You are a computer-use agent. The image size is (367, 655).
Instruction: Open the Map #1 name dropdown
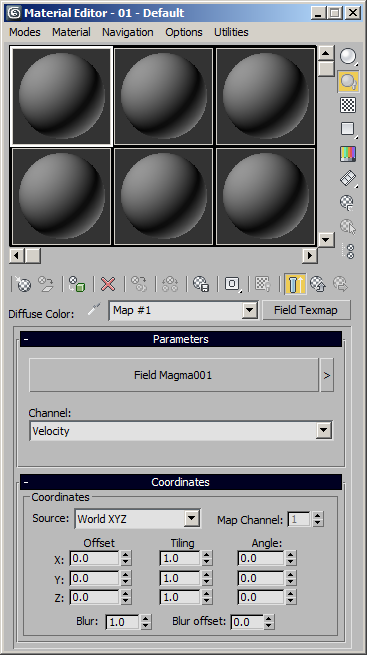(249, 310)
